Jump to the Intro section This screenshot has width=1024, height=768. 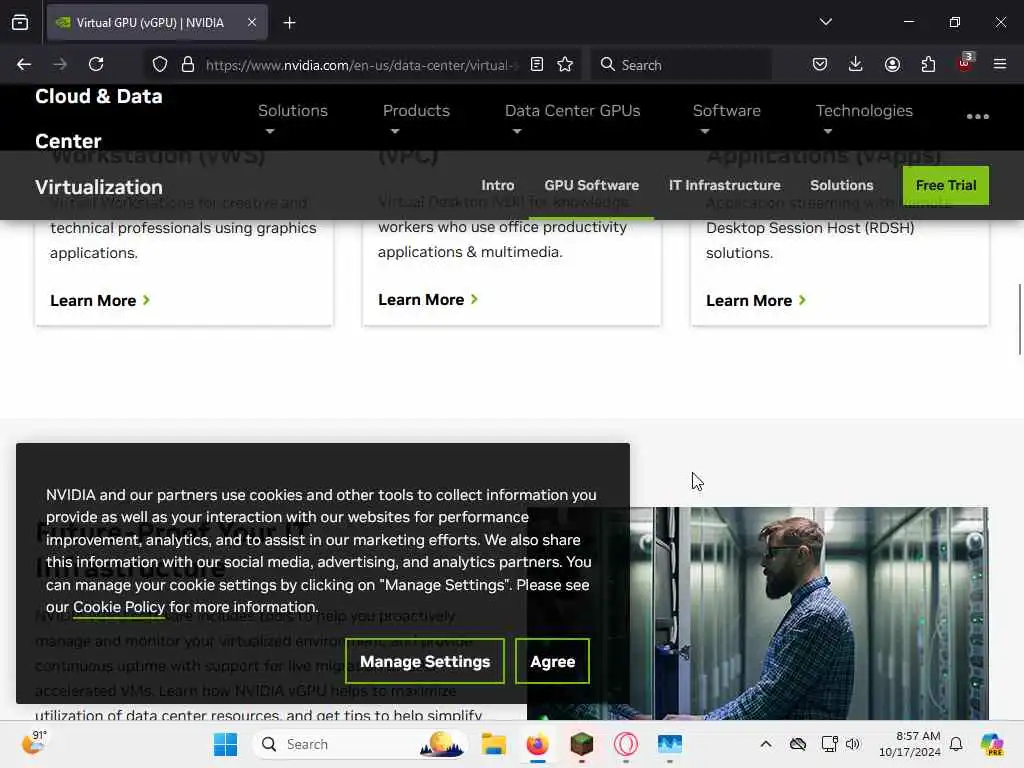click(498, 185)
